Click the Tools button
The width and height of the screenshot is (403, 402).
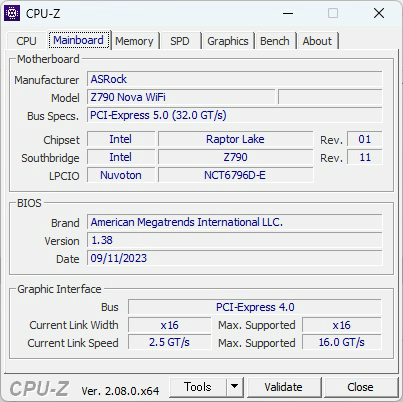click(x=198, y=387)
